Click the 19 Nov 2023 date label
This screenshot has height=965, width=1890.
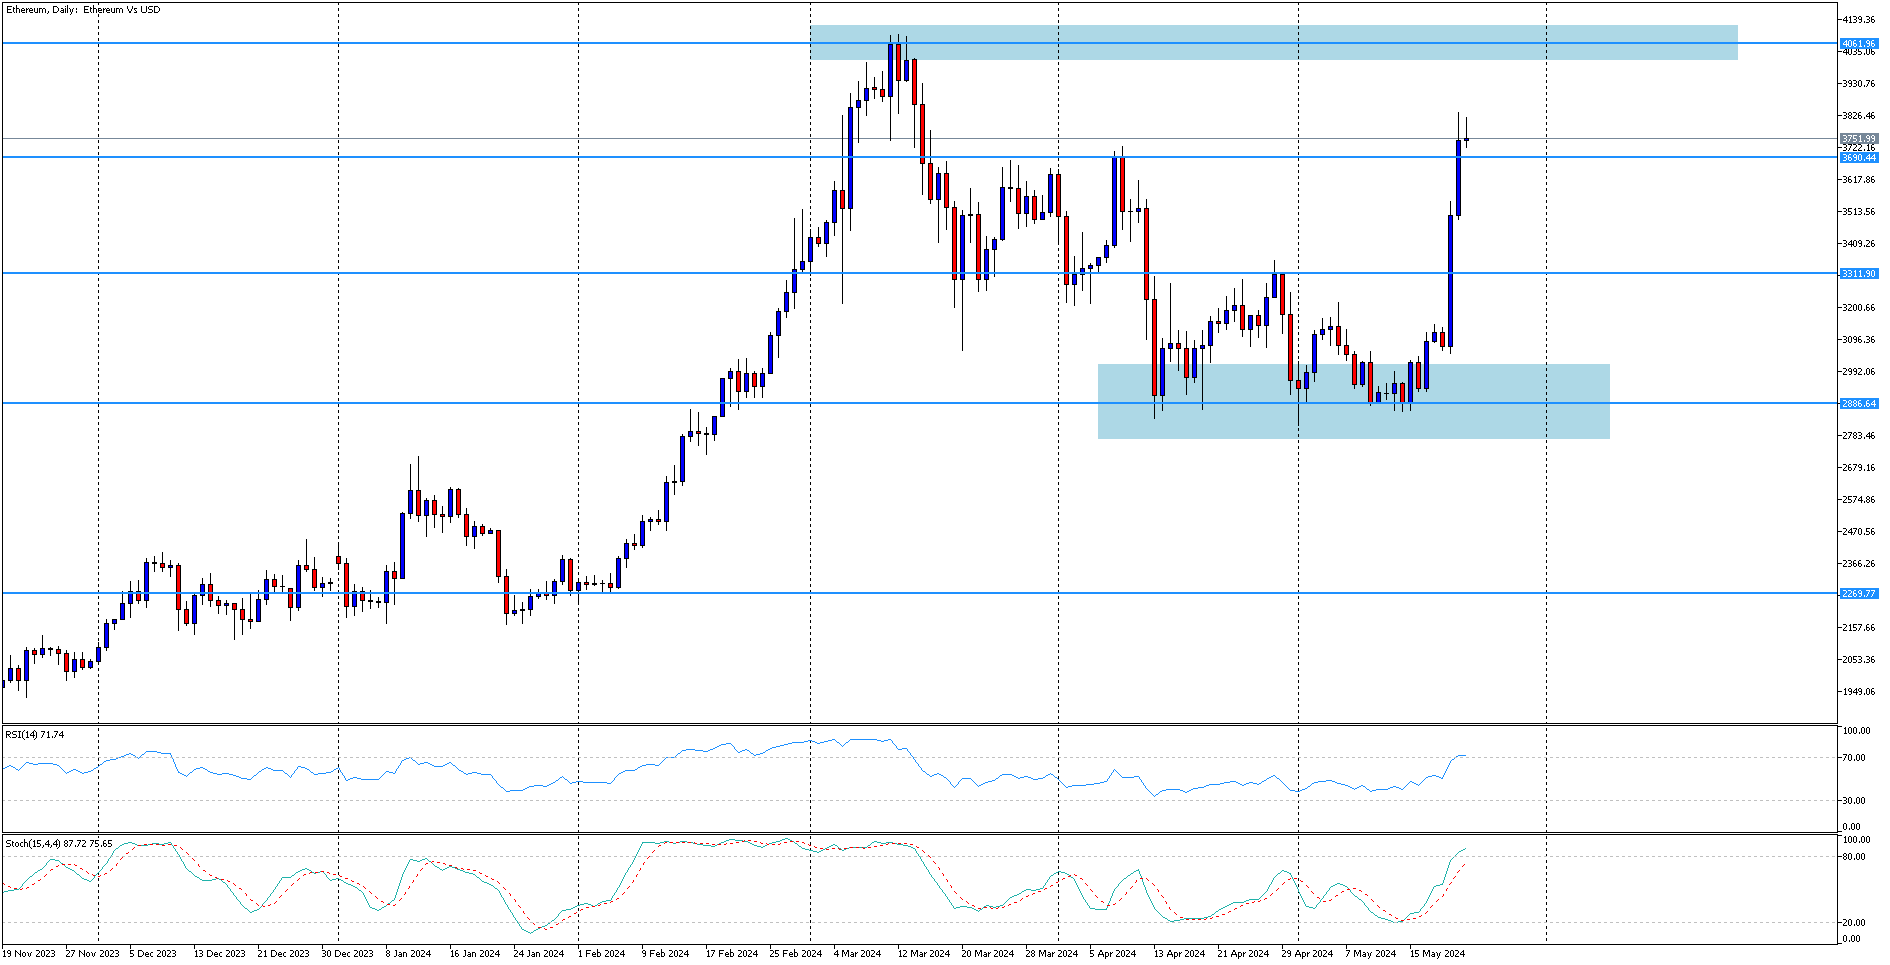(x=29, y=954)
